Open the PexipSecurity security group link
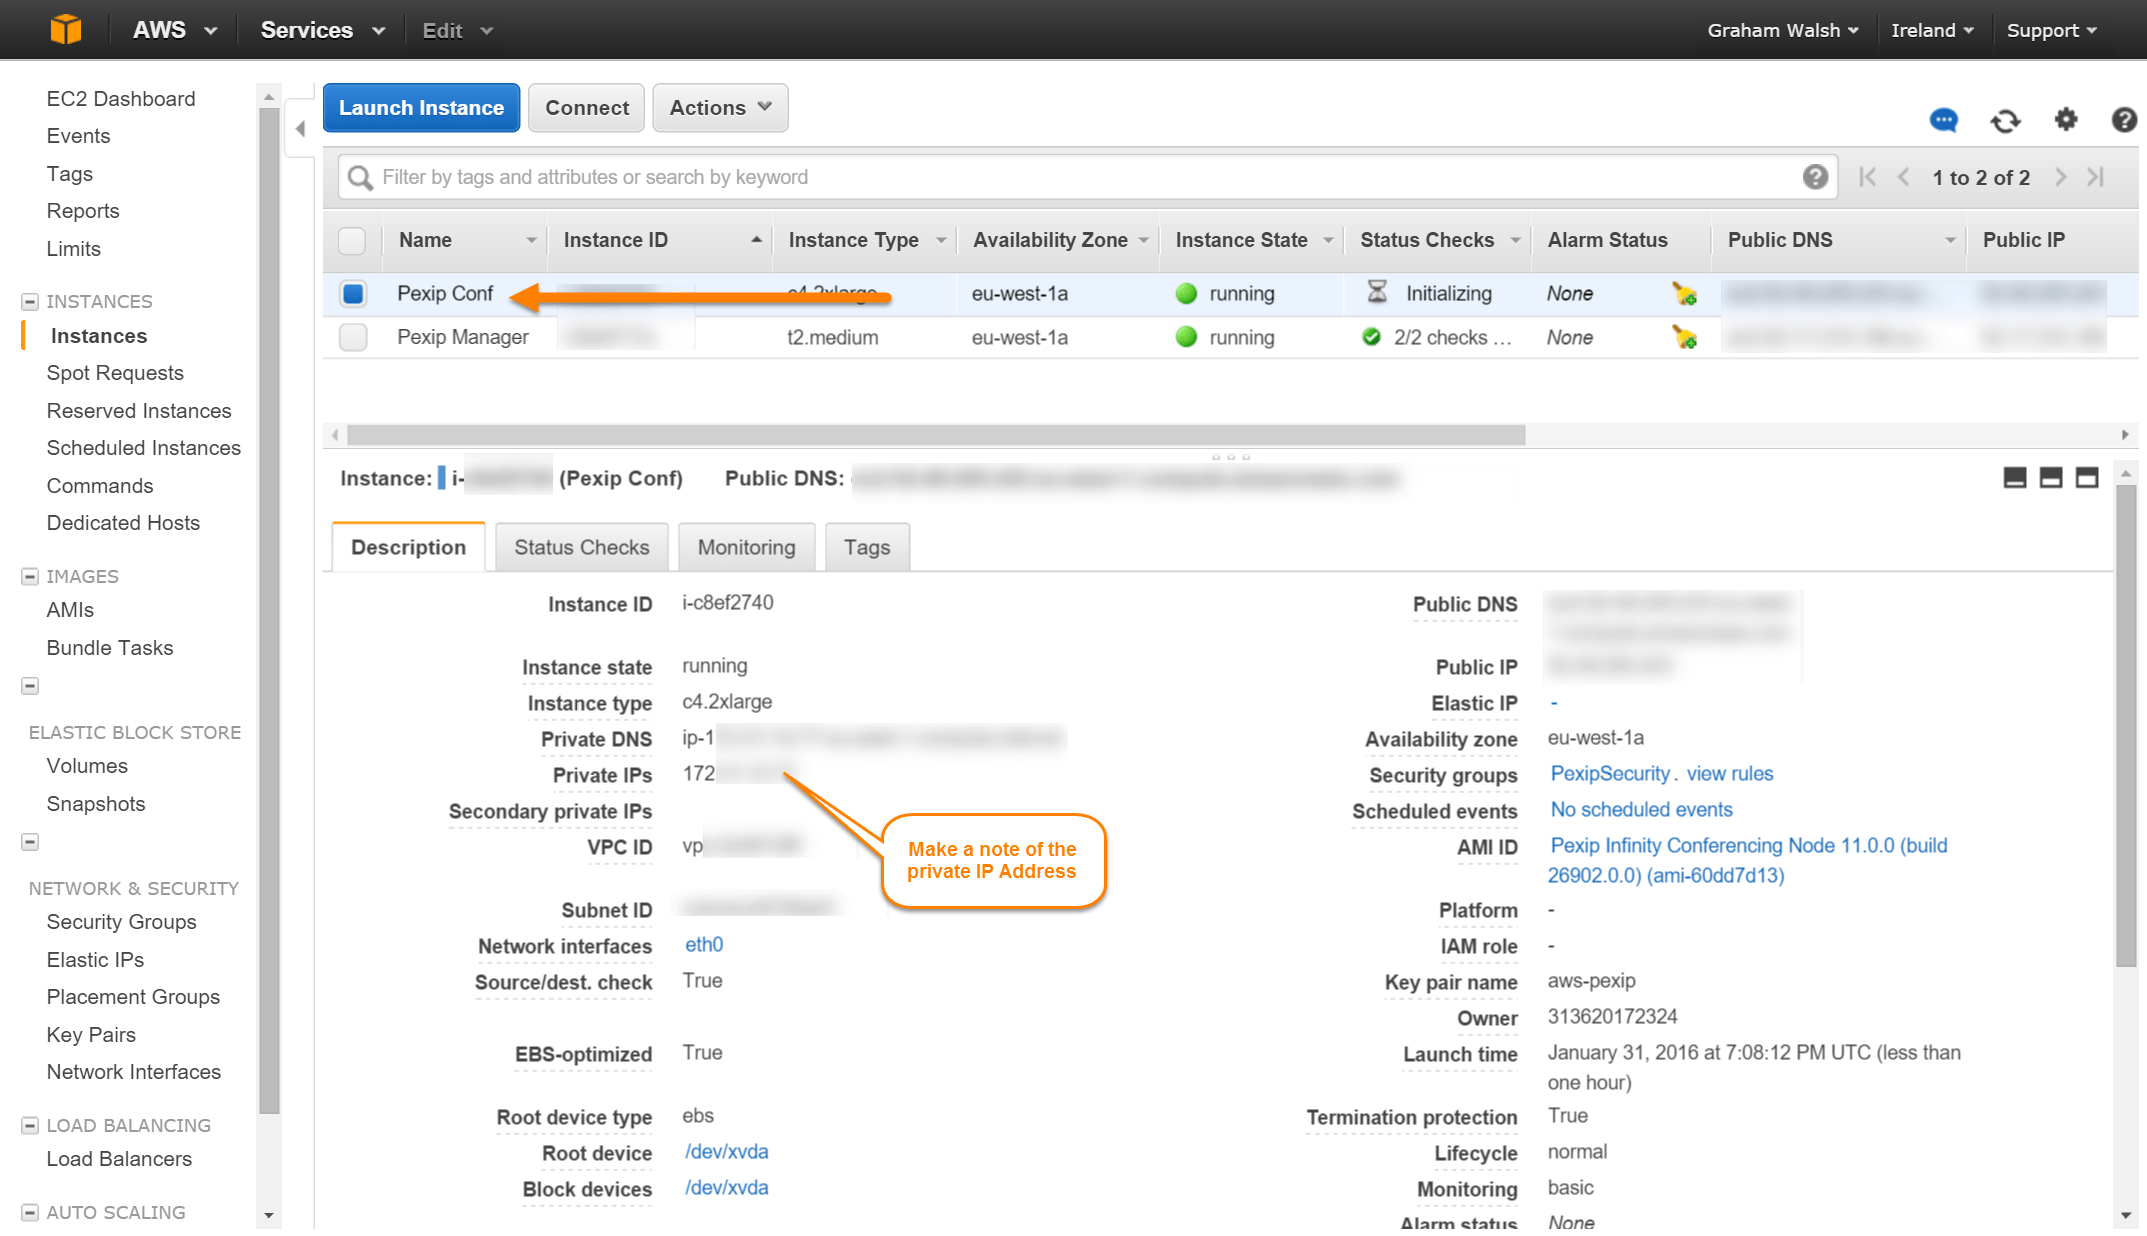Viewport: 2147px width, 1236px height. coord(1609,773)
